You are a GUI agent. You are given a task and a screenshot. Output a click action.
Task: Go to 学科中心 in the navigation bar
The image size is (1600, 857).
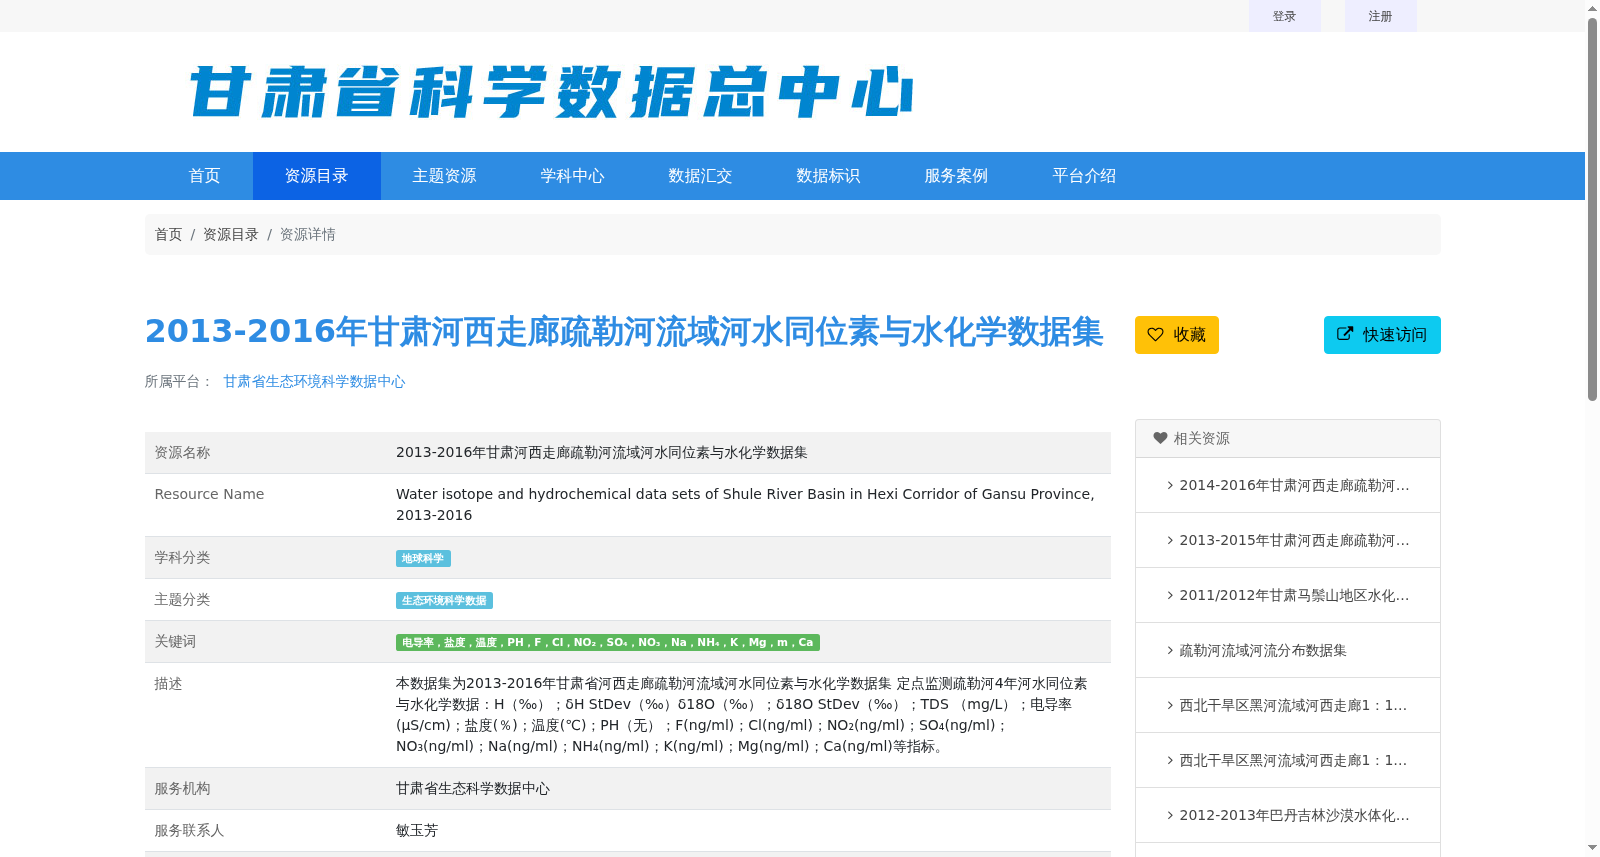pyautogui.click(x=572, y=176)
